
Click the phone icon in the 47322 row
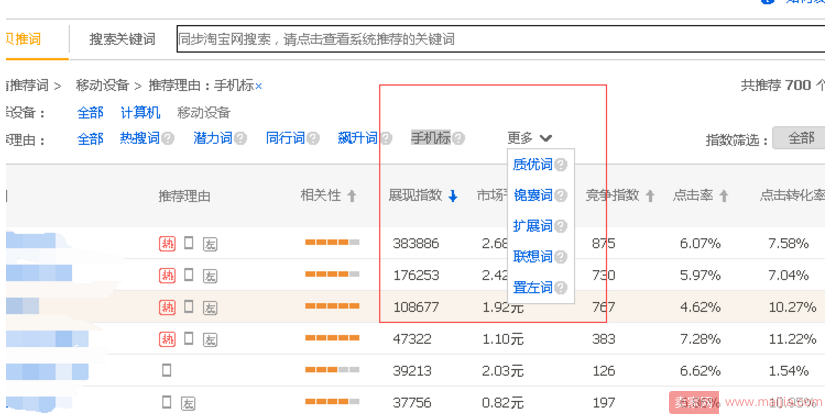point(189,338)
